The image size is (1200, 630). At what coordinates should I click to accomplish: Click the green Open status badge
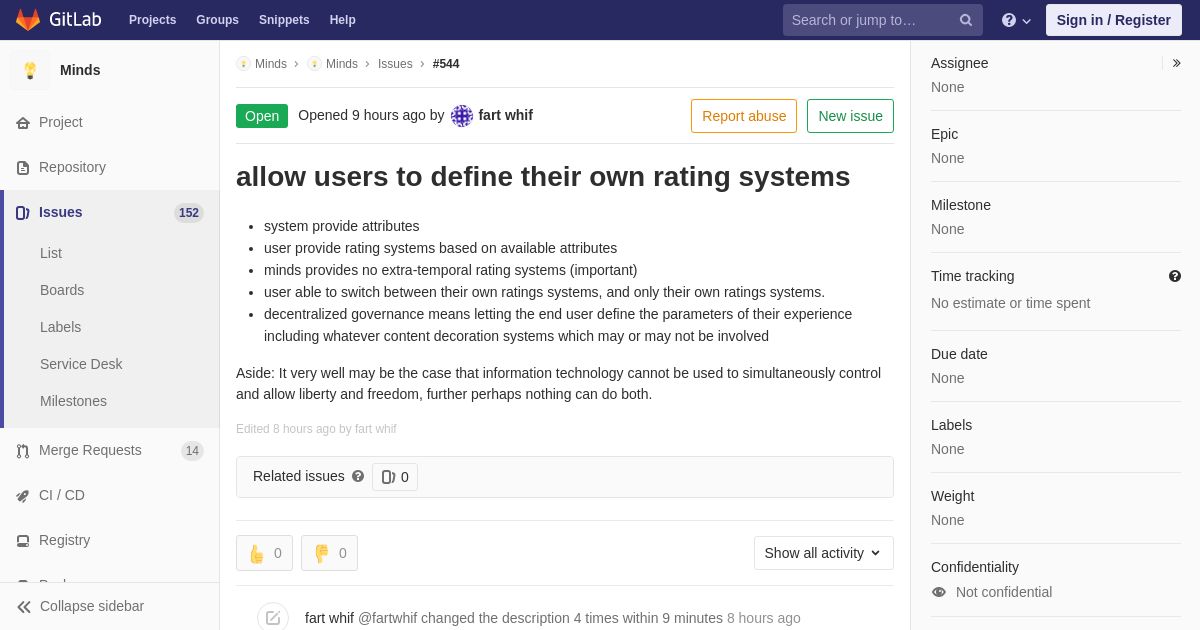pyautogui.click(x=262, y=116)
